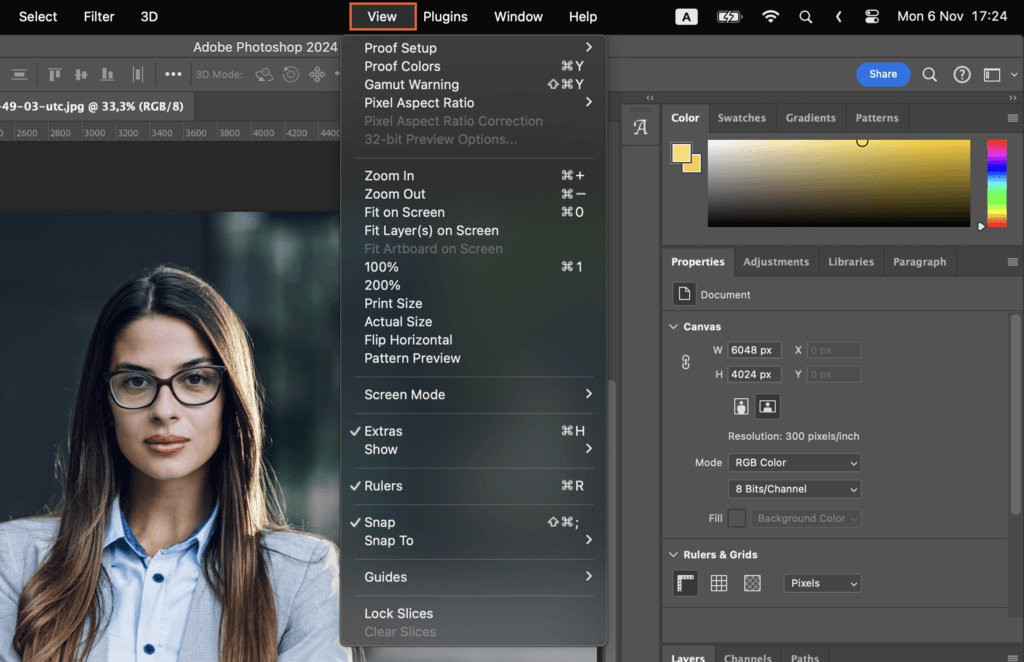Open the Pixels units dropdown
This screenshot has width=1024, height=662.
pos(821,583)
